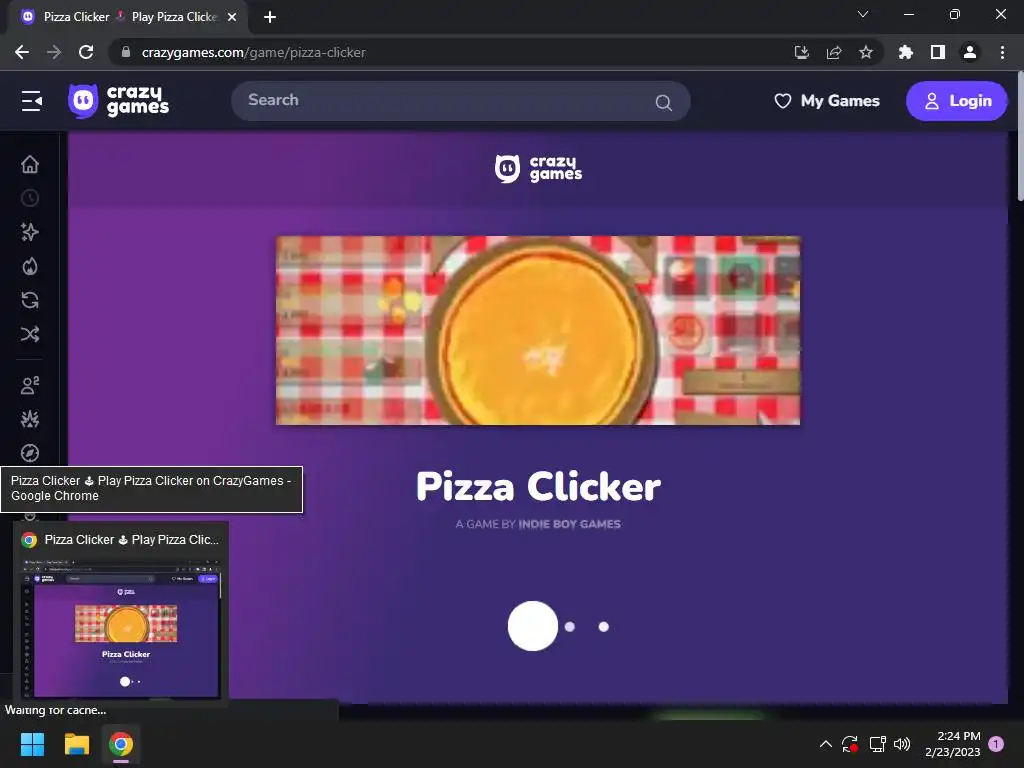Screen dimensions: 1024x768
Task: Open File Explorer from taskbar
Action: 76,744
